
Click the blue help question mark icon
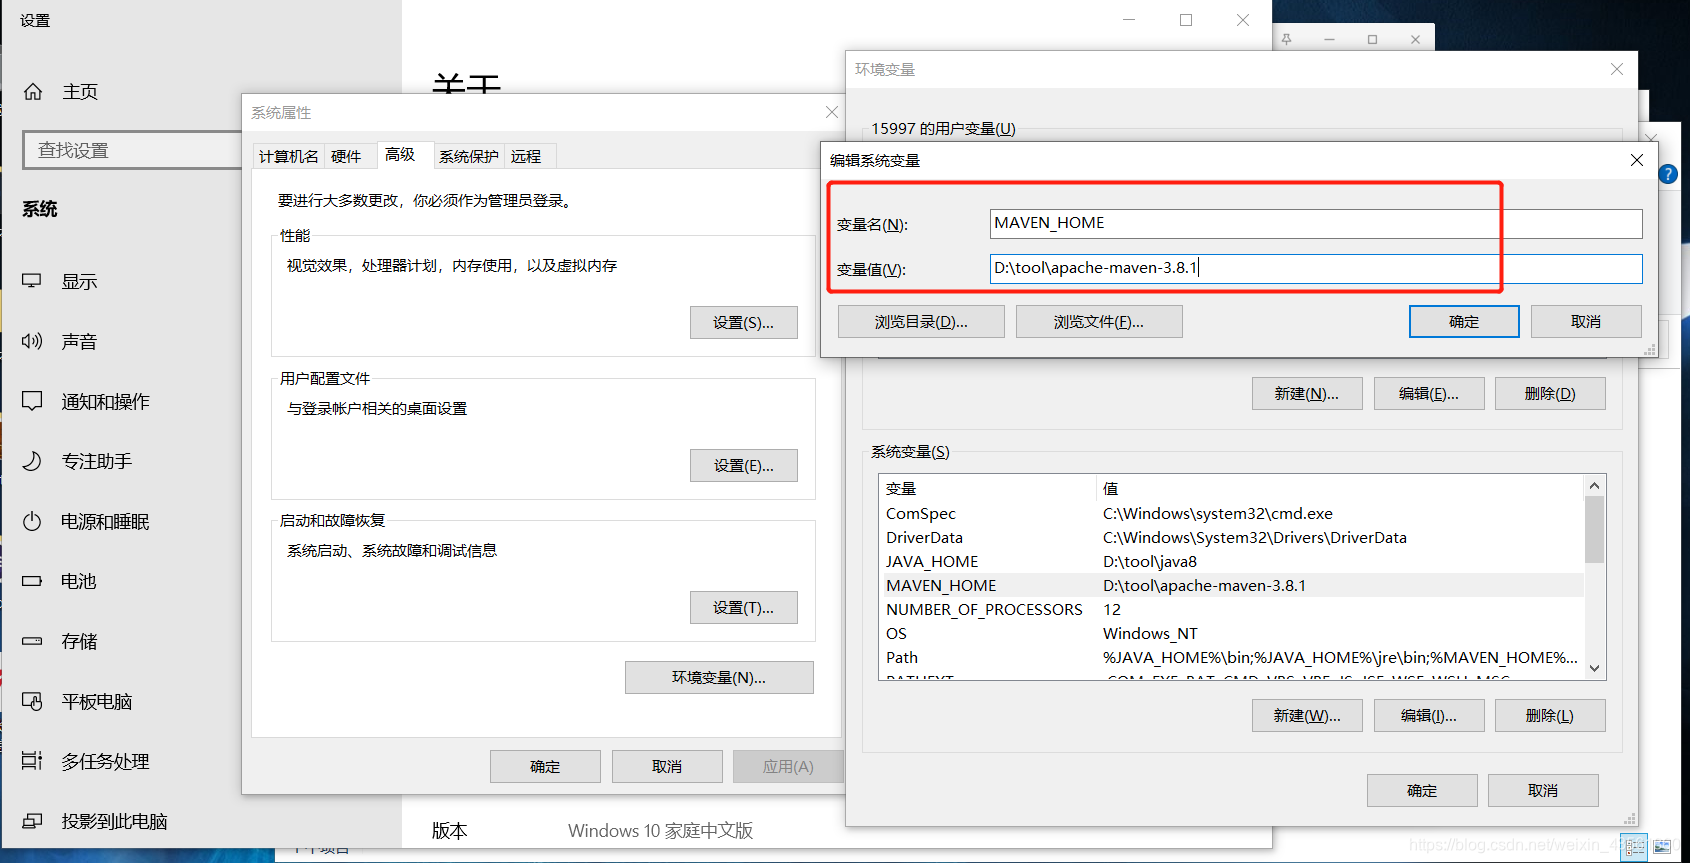pyautogui.click(x=1668, y=174)
